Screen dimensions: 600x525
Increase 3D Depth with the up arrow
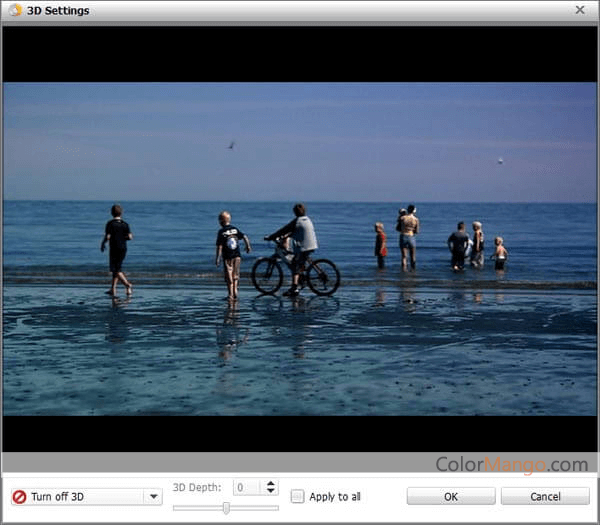[271, 483]
